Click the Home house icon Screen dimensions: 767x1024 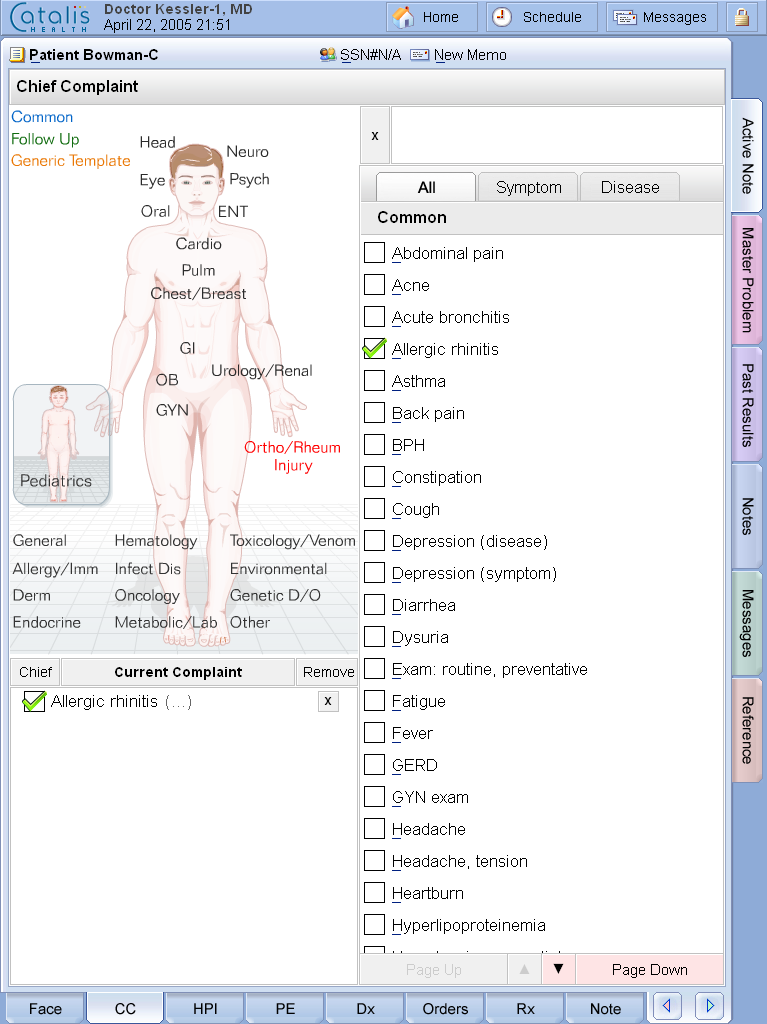pos(403,17)
